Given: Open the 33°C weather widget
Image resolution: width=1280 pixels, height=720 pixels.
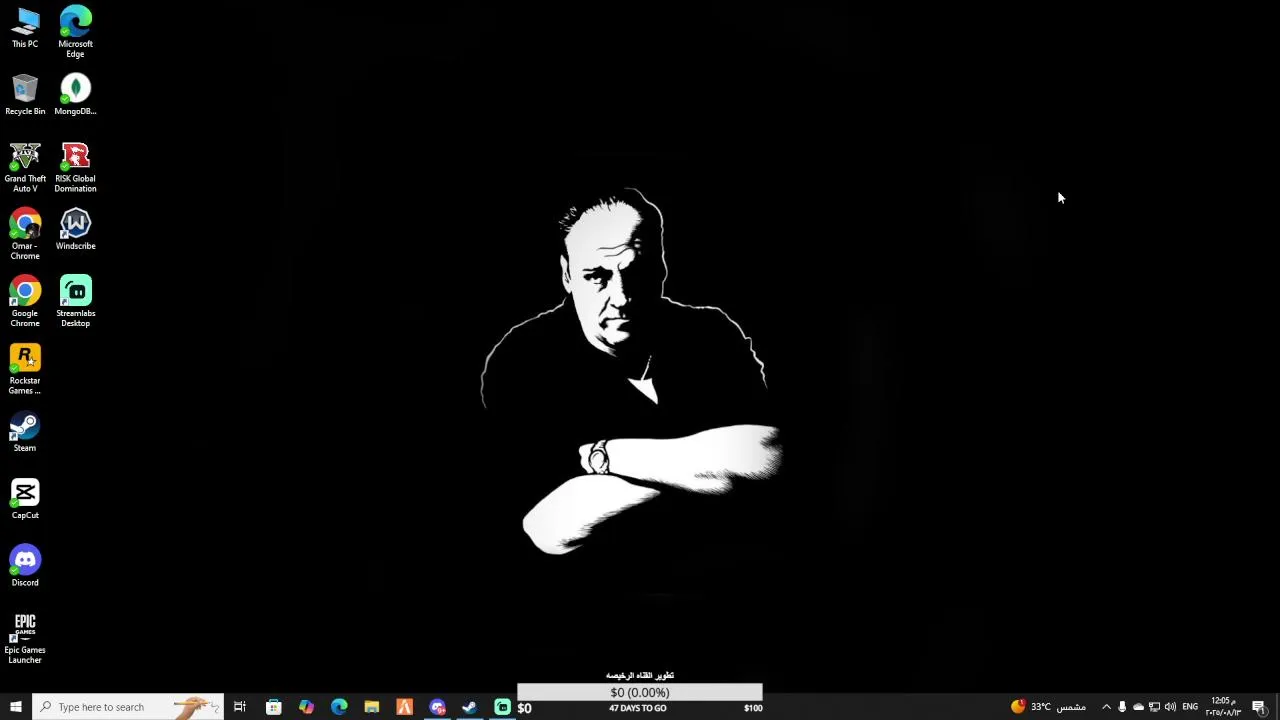Looking at the screenshot, I should [1047, 707].
